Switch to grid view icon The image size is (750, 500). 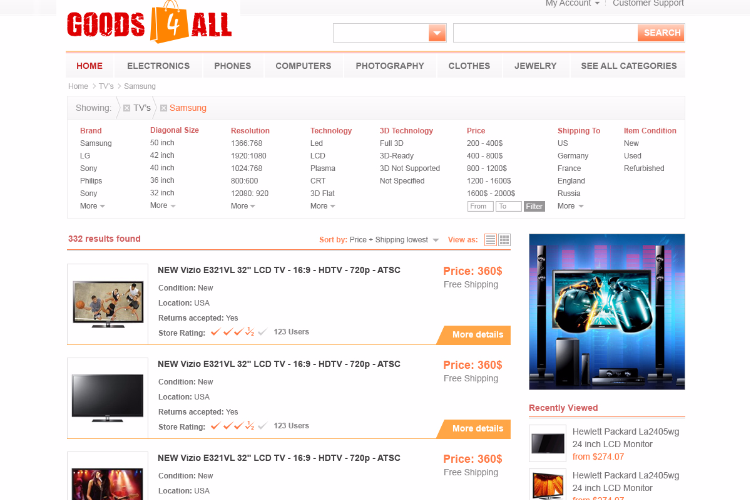505,240
